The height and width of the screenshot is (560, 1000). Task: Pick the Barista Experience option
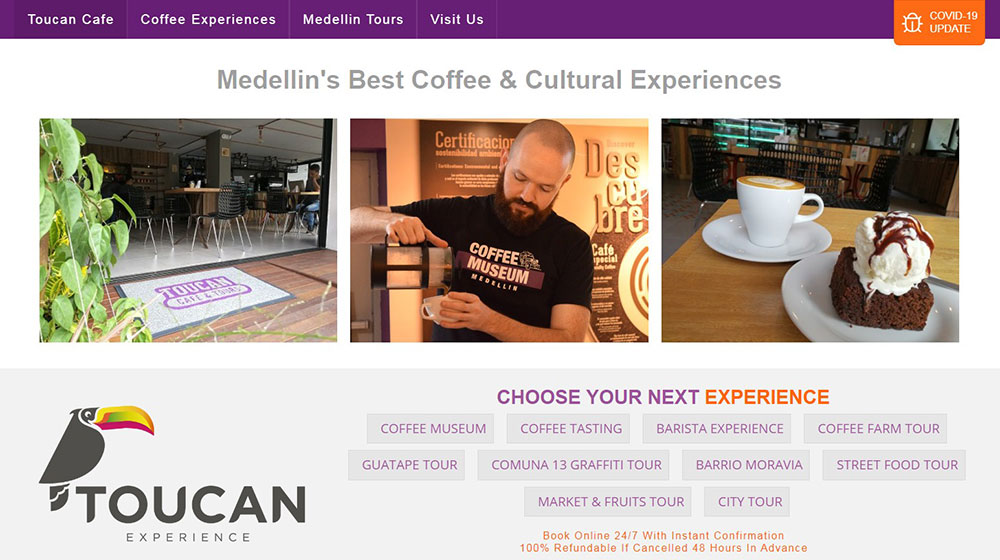click(x=719, y=429)
